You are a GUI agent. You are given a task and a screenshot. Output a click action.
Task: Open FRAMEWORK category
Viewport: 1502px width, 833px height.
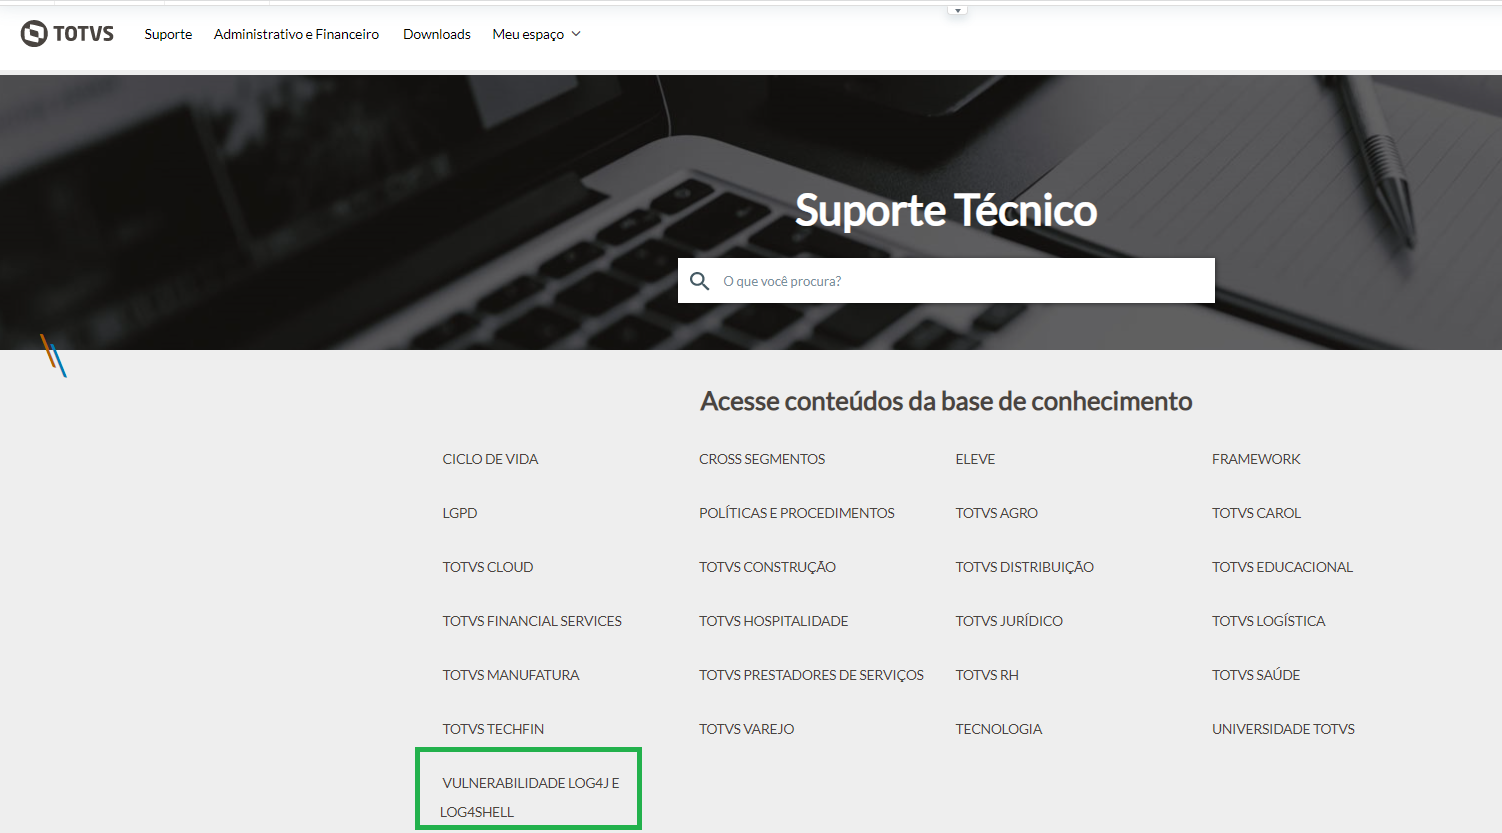pos(1256,459)
